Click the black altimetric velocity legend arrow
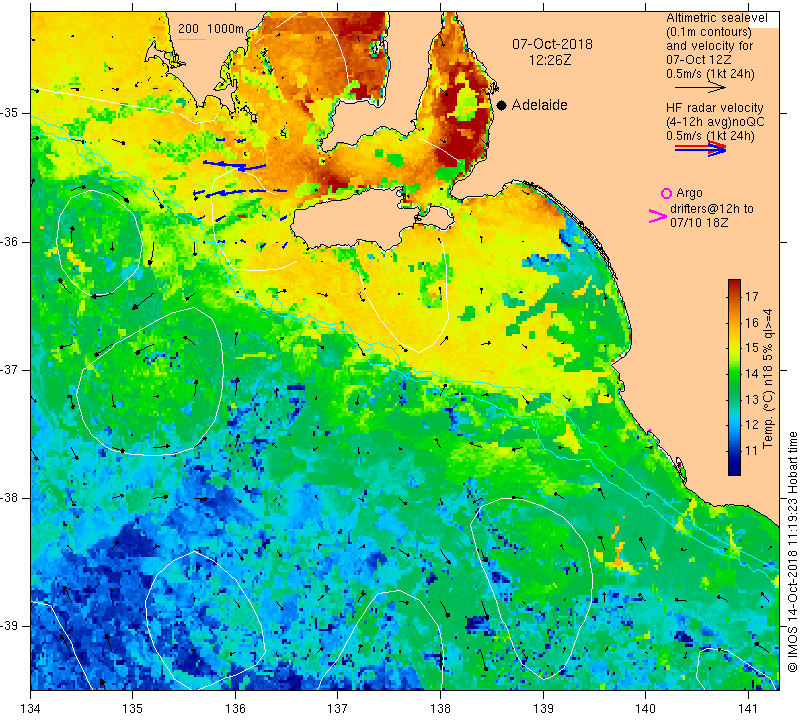The width and height of the screenshot is (800, 720). point(699,88)
